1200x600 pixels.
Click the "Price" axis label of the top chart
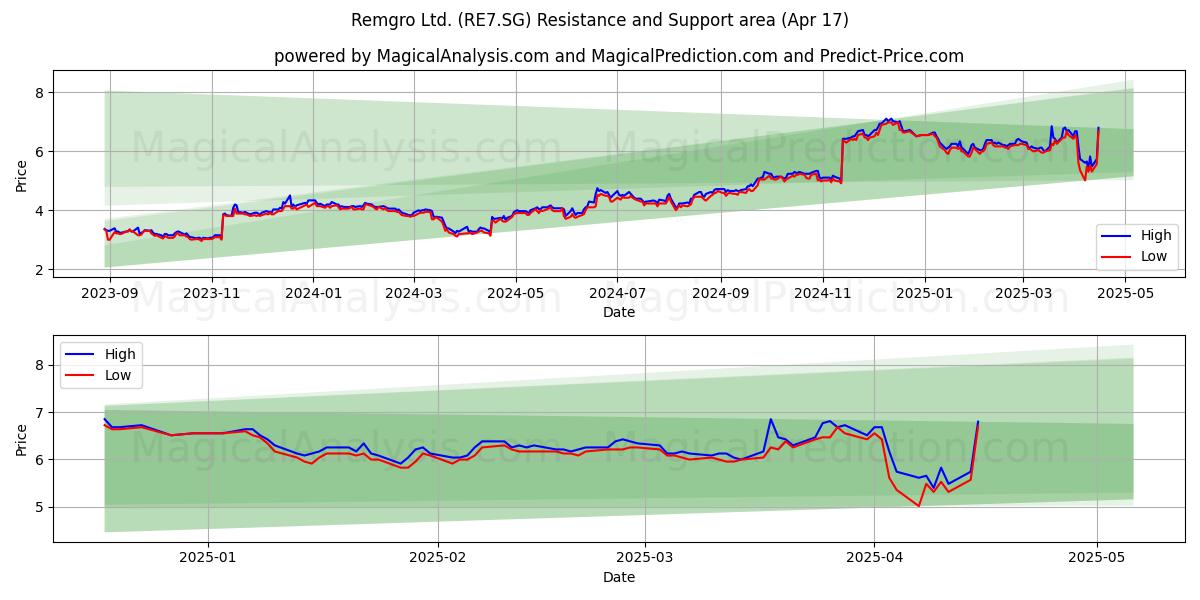22,174
